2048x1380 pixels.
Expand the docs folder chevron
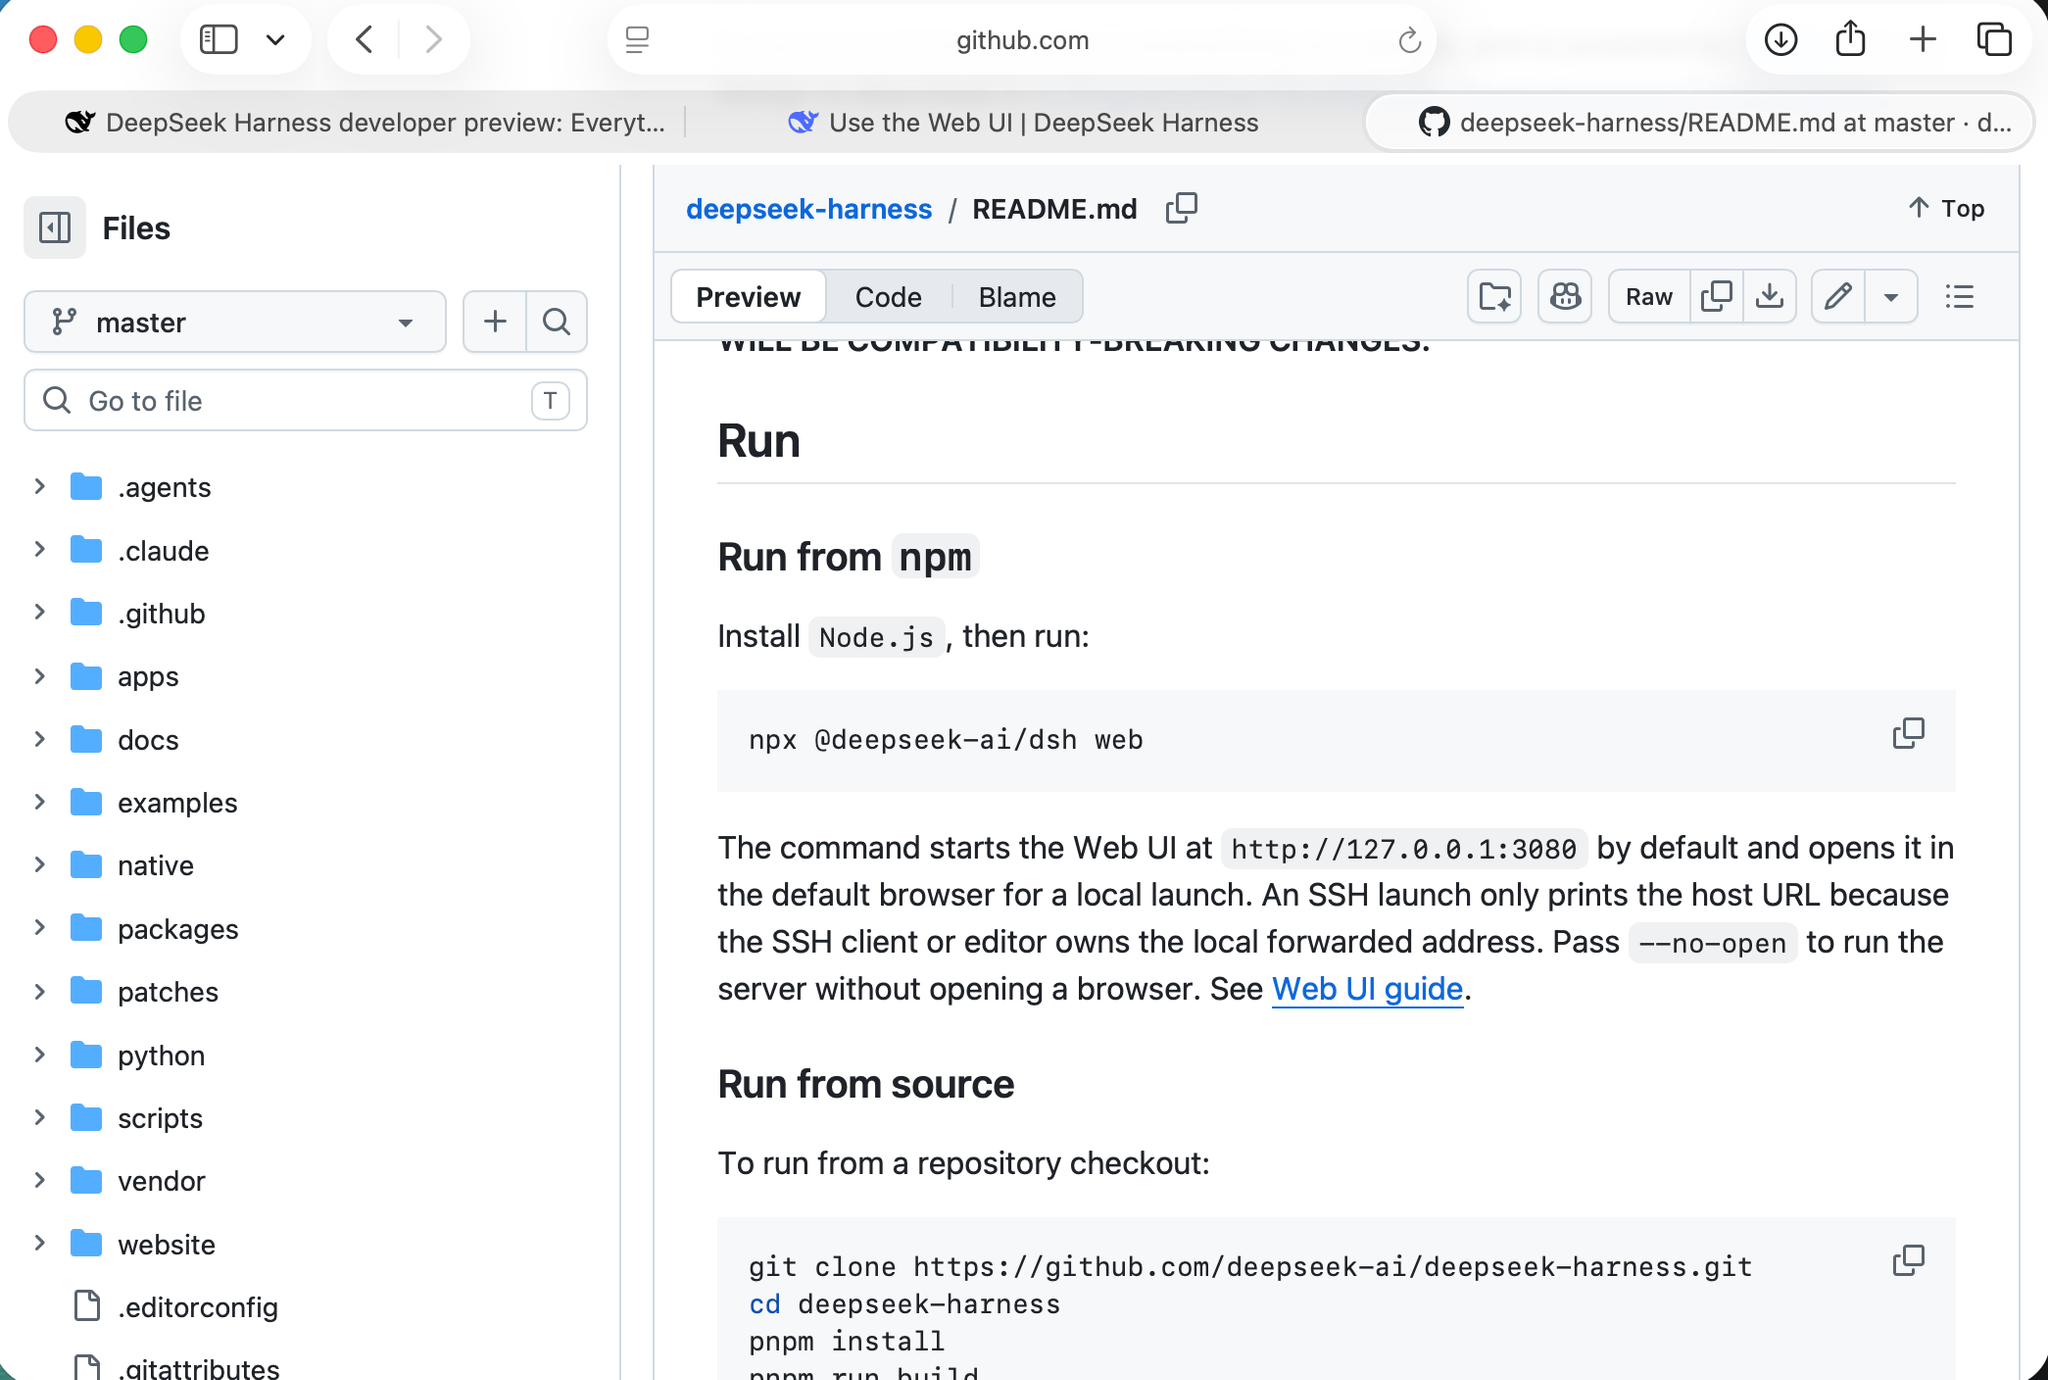point(40,739)
